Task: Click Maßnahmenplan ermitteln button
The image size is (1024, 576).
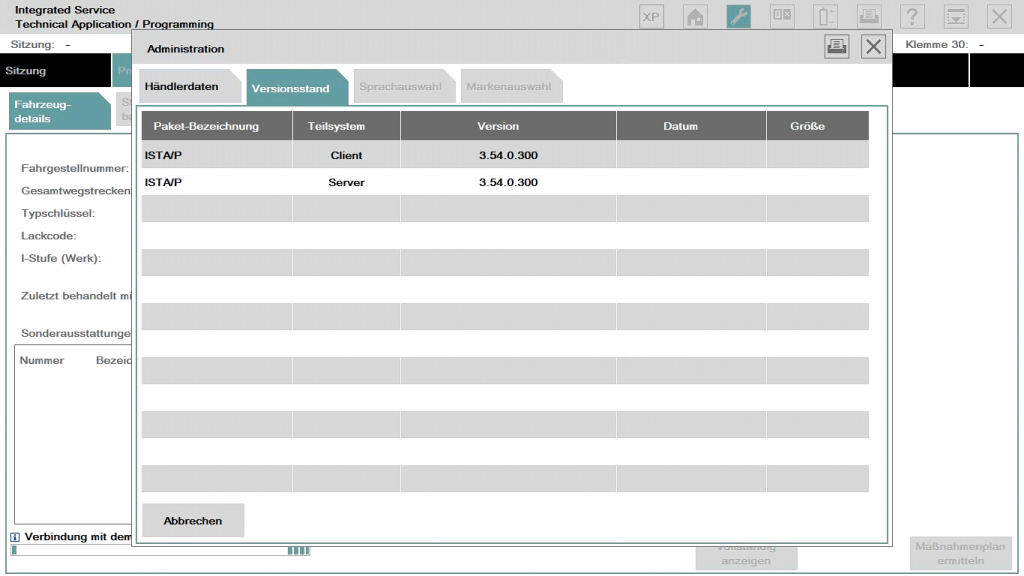Action: coord(960,553)
